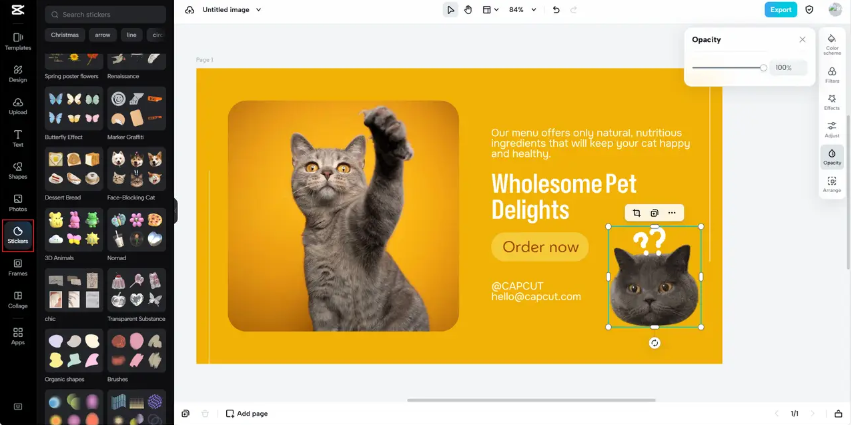Click the shield privacy icon
Viewport: 851px width, 425px height.
click(809, 10)
